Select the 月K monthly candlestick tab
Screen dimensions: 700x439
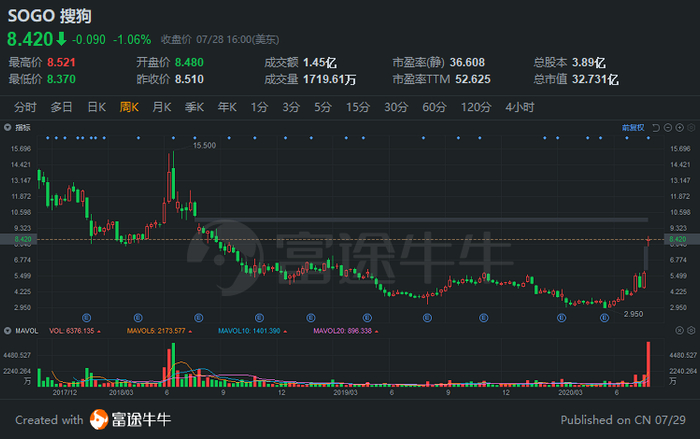pos(162,107)
